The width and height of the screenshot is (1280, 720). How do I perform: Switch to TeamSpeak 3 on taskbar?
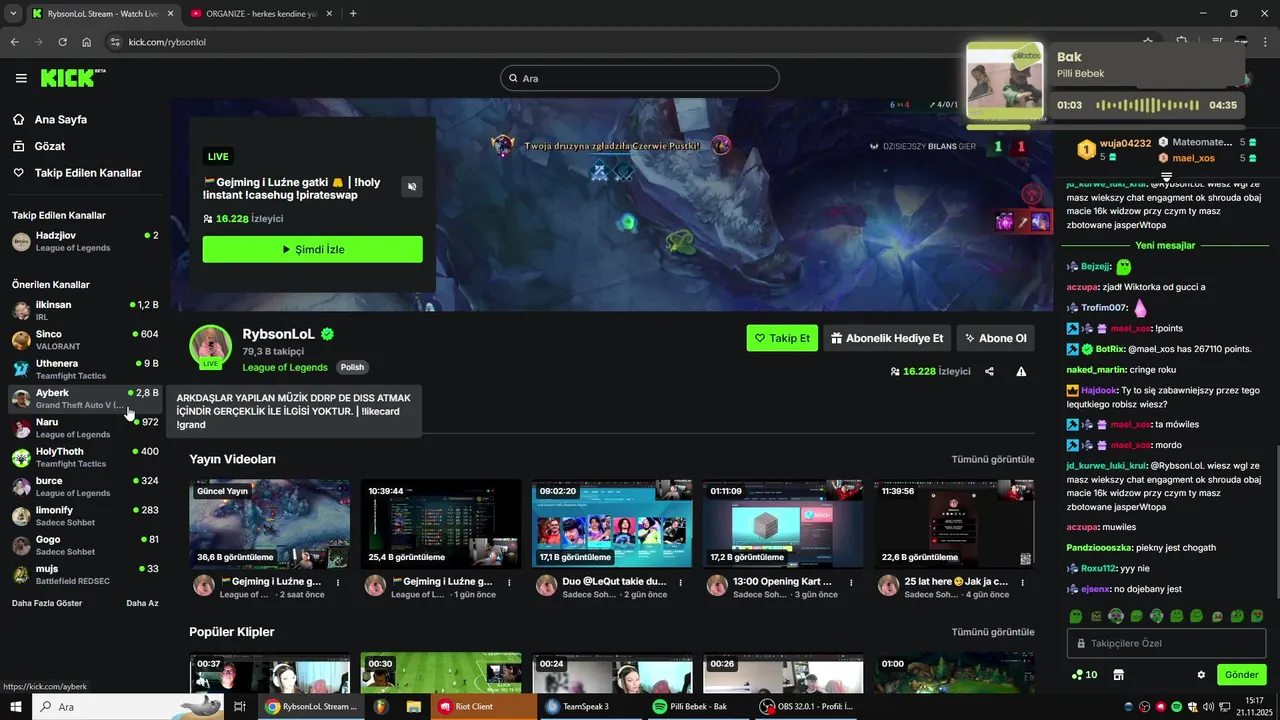click(590, 706)
